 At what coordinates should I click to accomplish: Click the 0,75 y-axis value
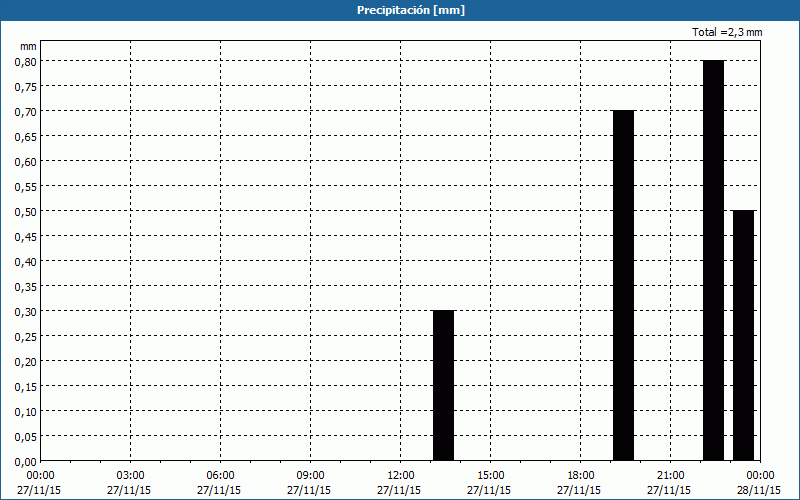coord(26,87)
